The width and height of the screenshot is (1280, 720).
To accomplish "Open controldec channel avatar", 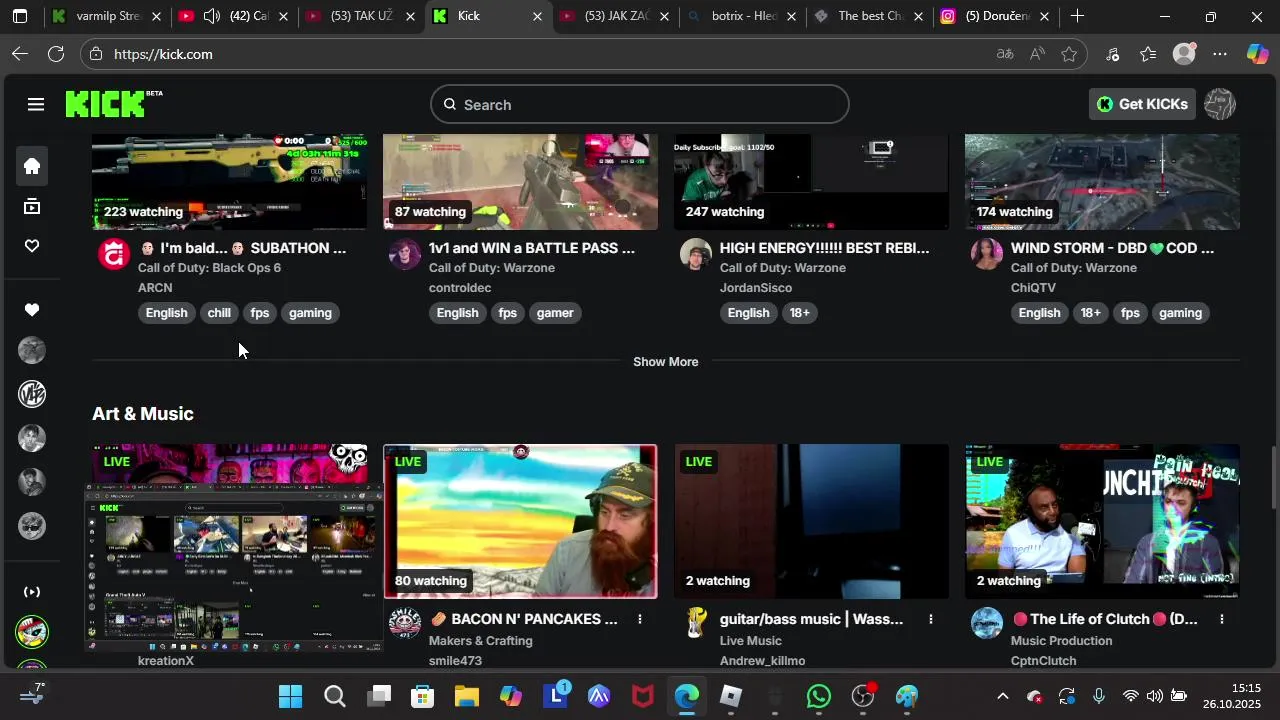I will click(405, 254).
